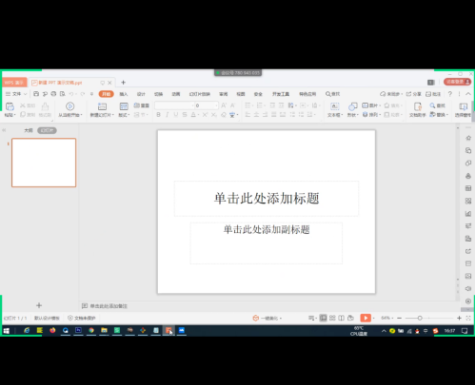Click the Firefox taskbar icon
The width and height of the screenshot is (475, 385).
[53, 330]
